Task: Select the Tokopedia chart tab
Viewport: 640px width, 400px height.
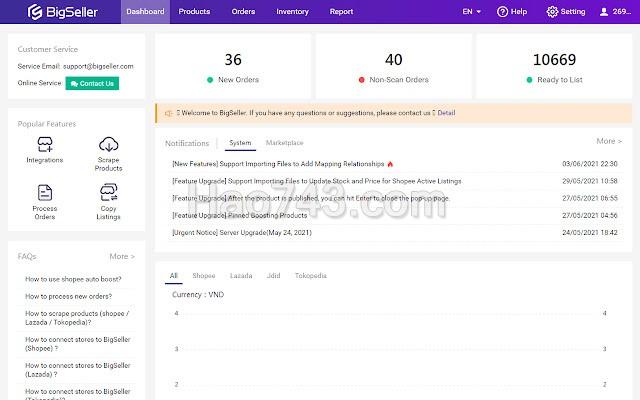Action: pos(311,276)
